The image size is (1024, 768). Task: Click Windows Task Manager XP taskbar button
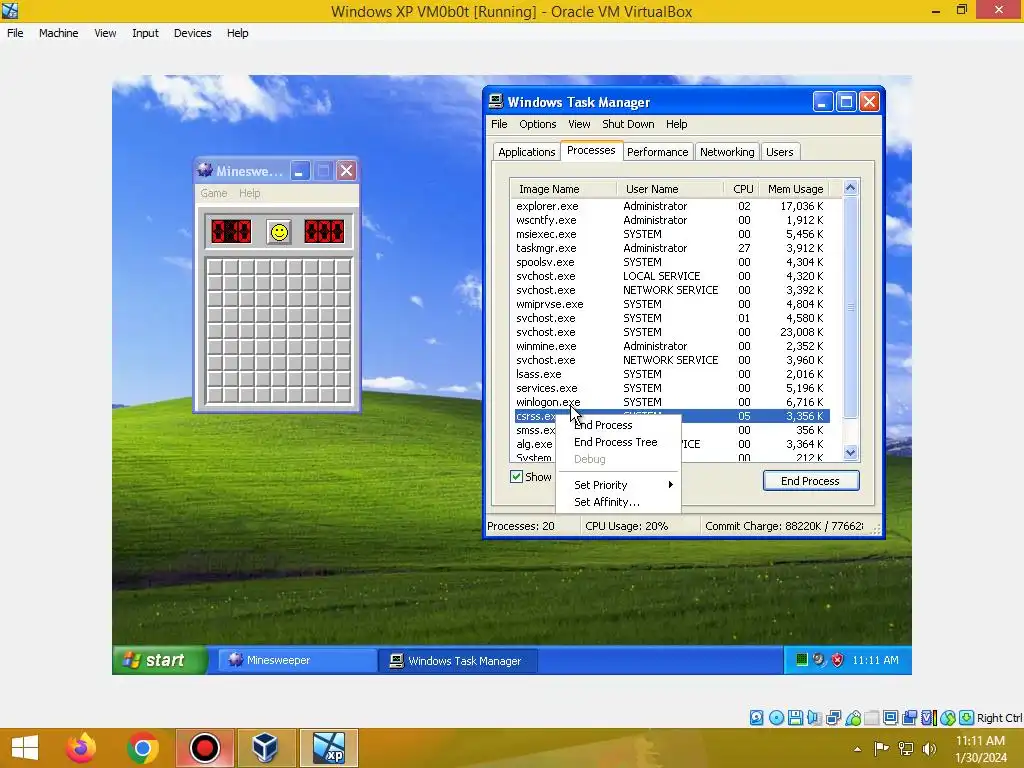point(458,661)
